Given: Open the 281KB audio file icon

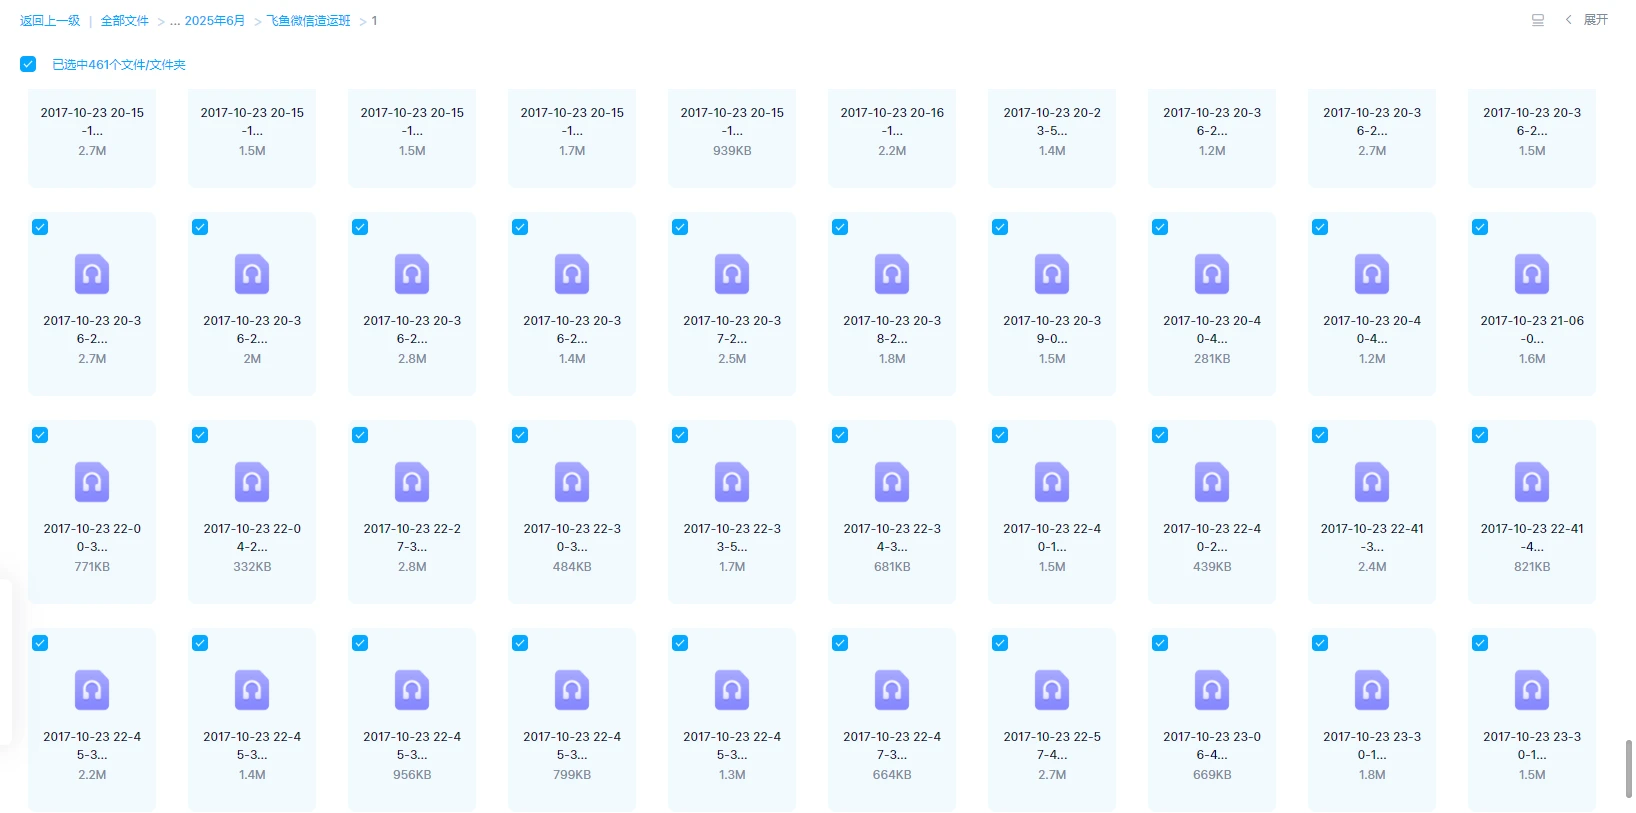Looking at the screenshot, I should pos(1211,274).
